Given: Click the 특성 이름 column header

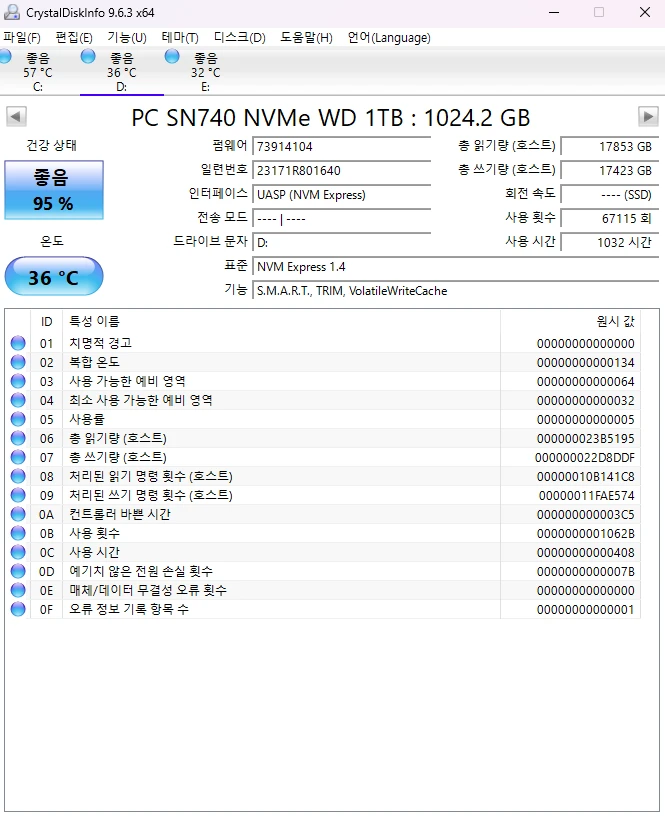Looking at the screenshot, I should 281,322.
